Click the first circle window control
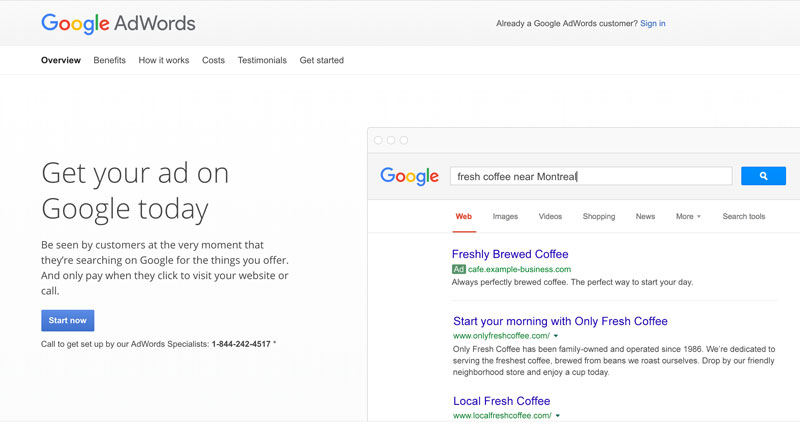The image size is (800, 433). (378, 140)
